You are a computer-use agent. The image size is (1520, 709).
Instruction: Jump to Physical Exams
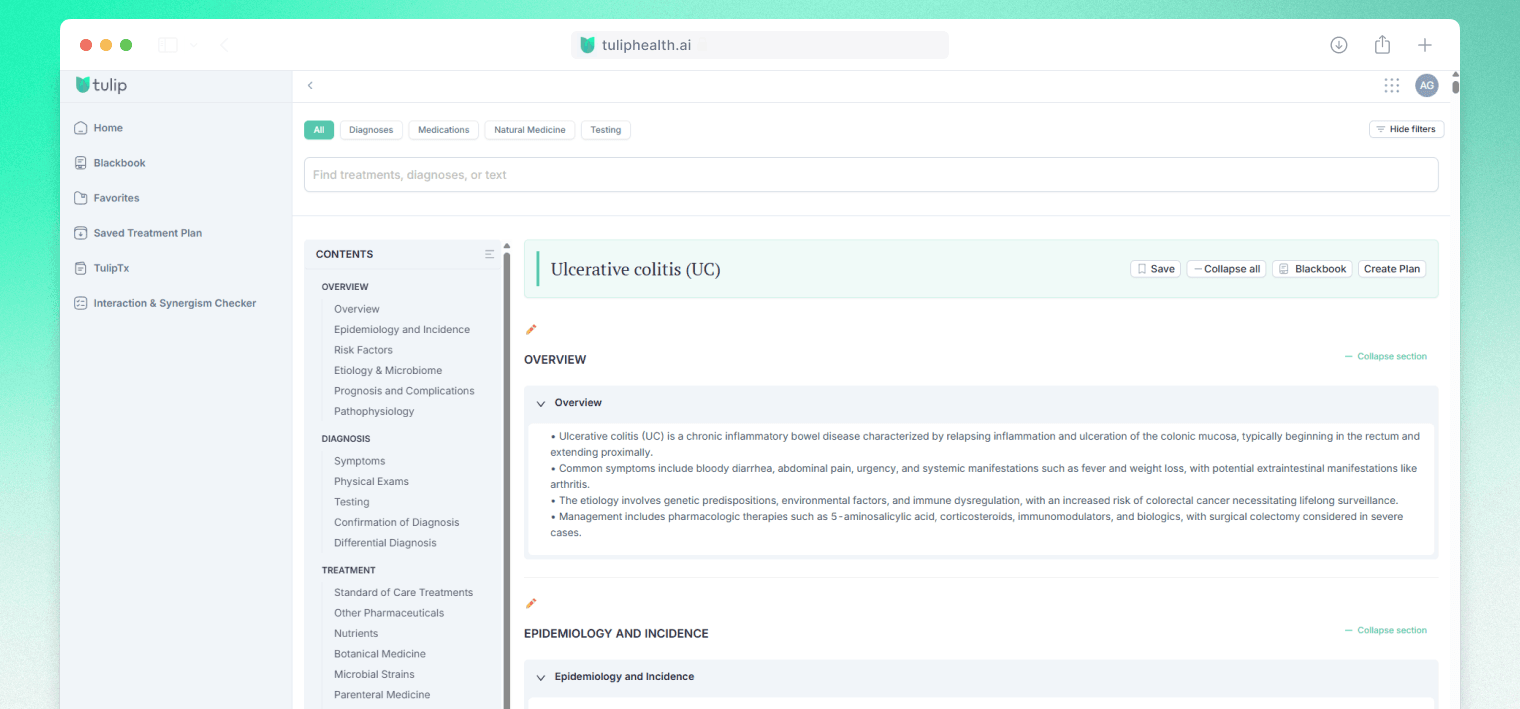click(371, 482)
